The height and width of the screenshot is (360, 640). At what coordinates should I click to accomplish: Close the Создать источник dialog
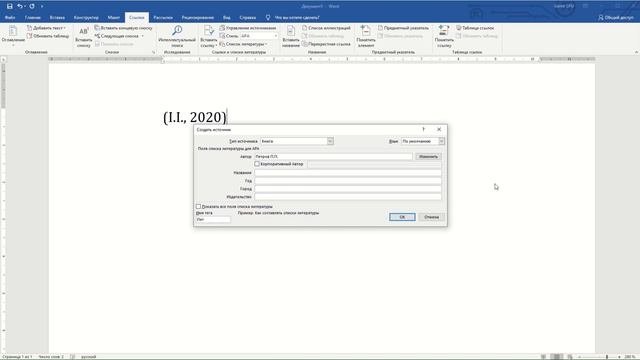(x=439, y=129)
